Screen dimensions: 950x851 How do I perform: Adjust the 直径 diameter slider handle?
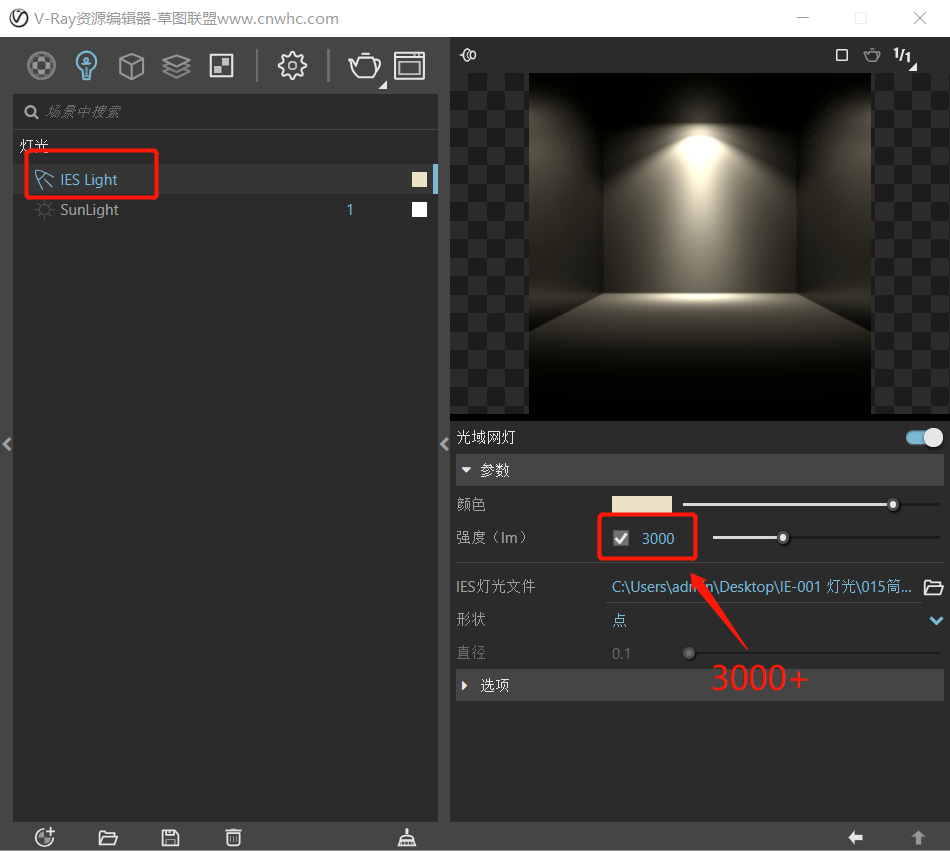coord(688,653)
